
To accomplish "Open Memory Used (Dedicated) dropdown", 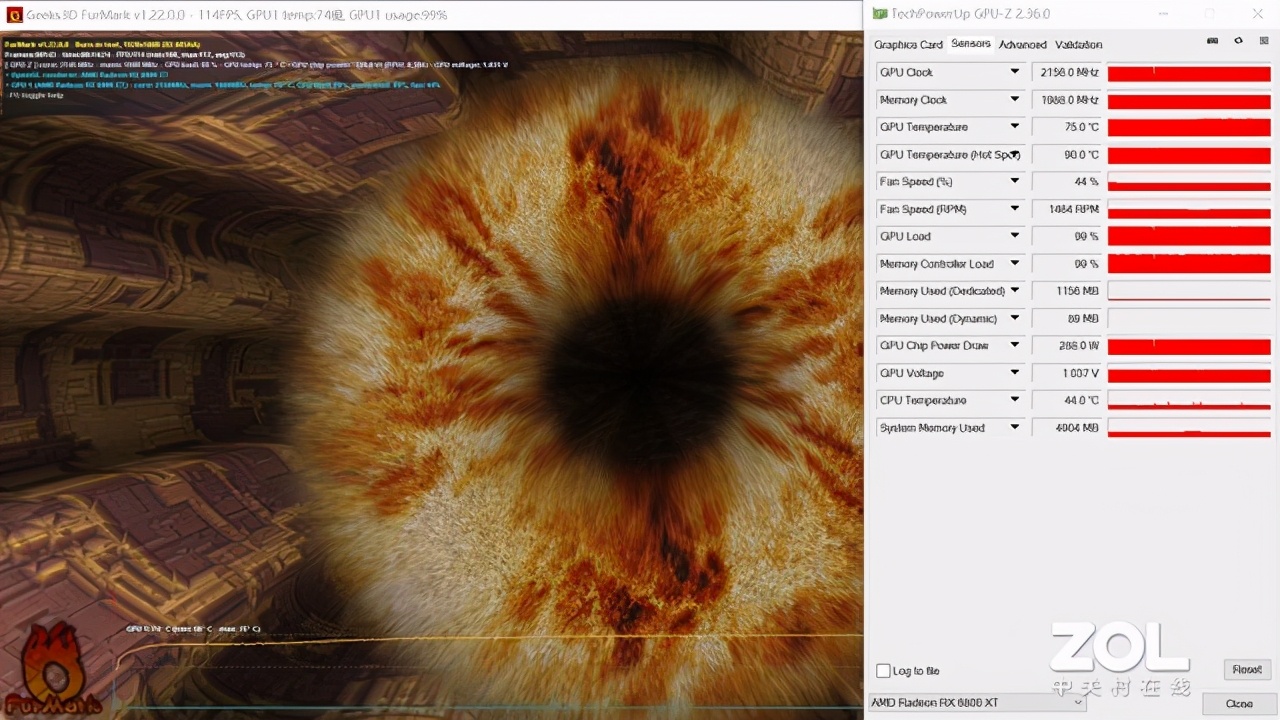I will click(x=1014, y=291).
